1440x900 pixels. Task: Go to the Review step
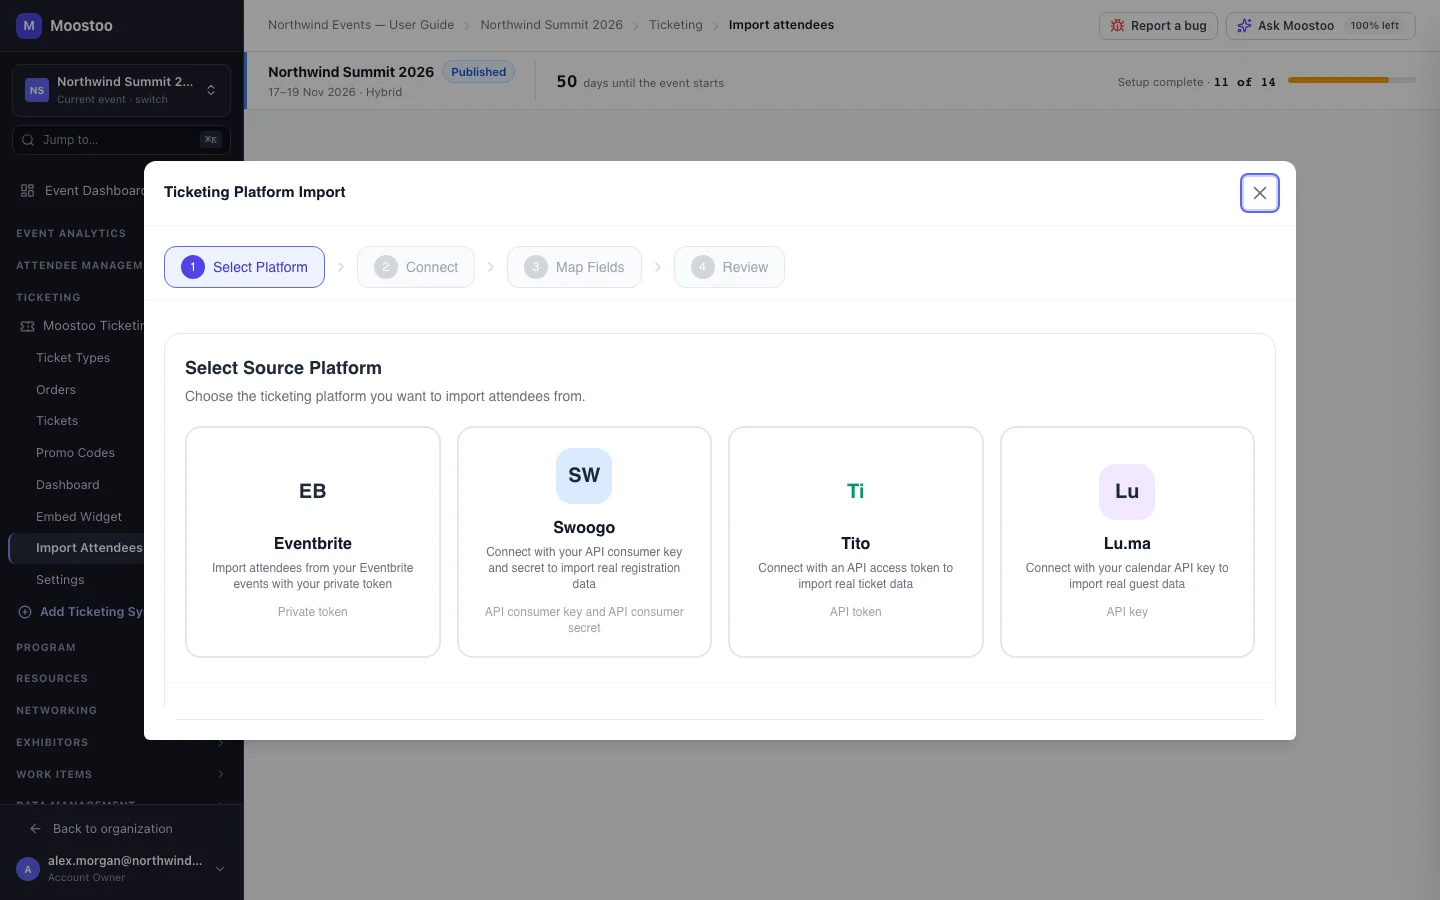729,267
